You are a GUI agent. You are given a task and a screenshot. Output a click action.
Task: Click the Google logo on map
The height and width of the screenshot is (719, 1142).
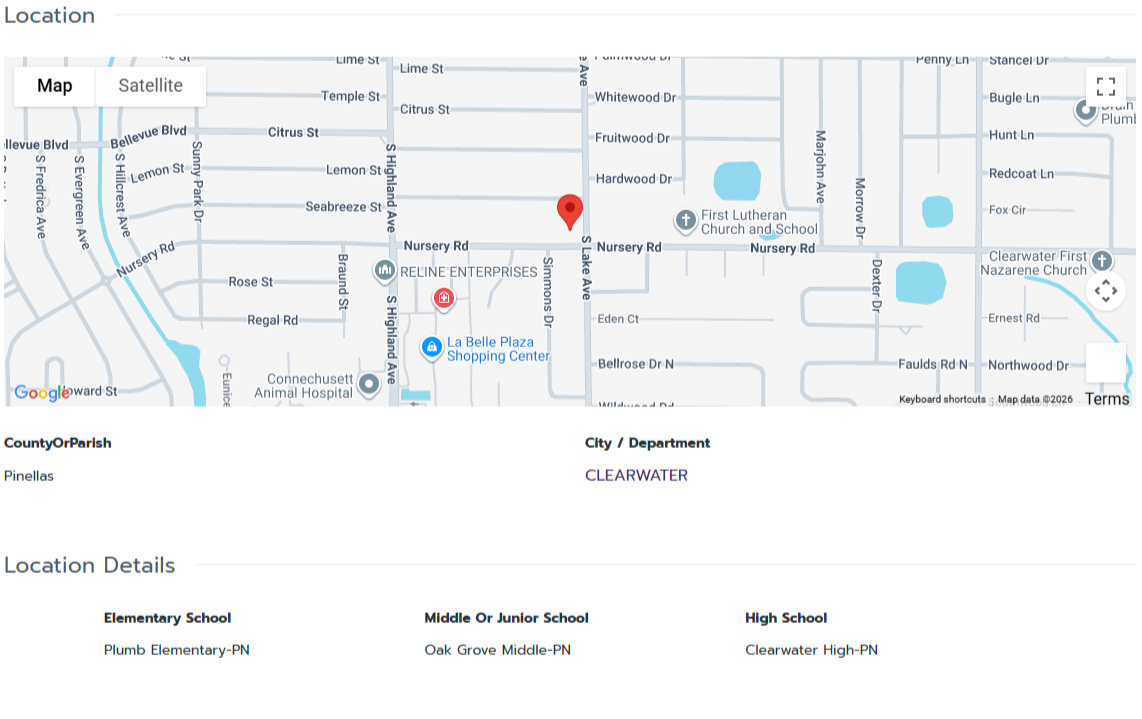41,393
